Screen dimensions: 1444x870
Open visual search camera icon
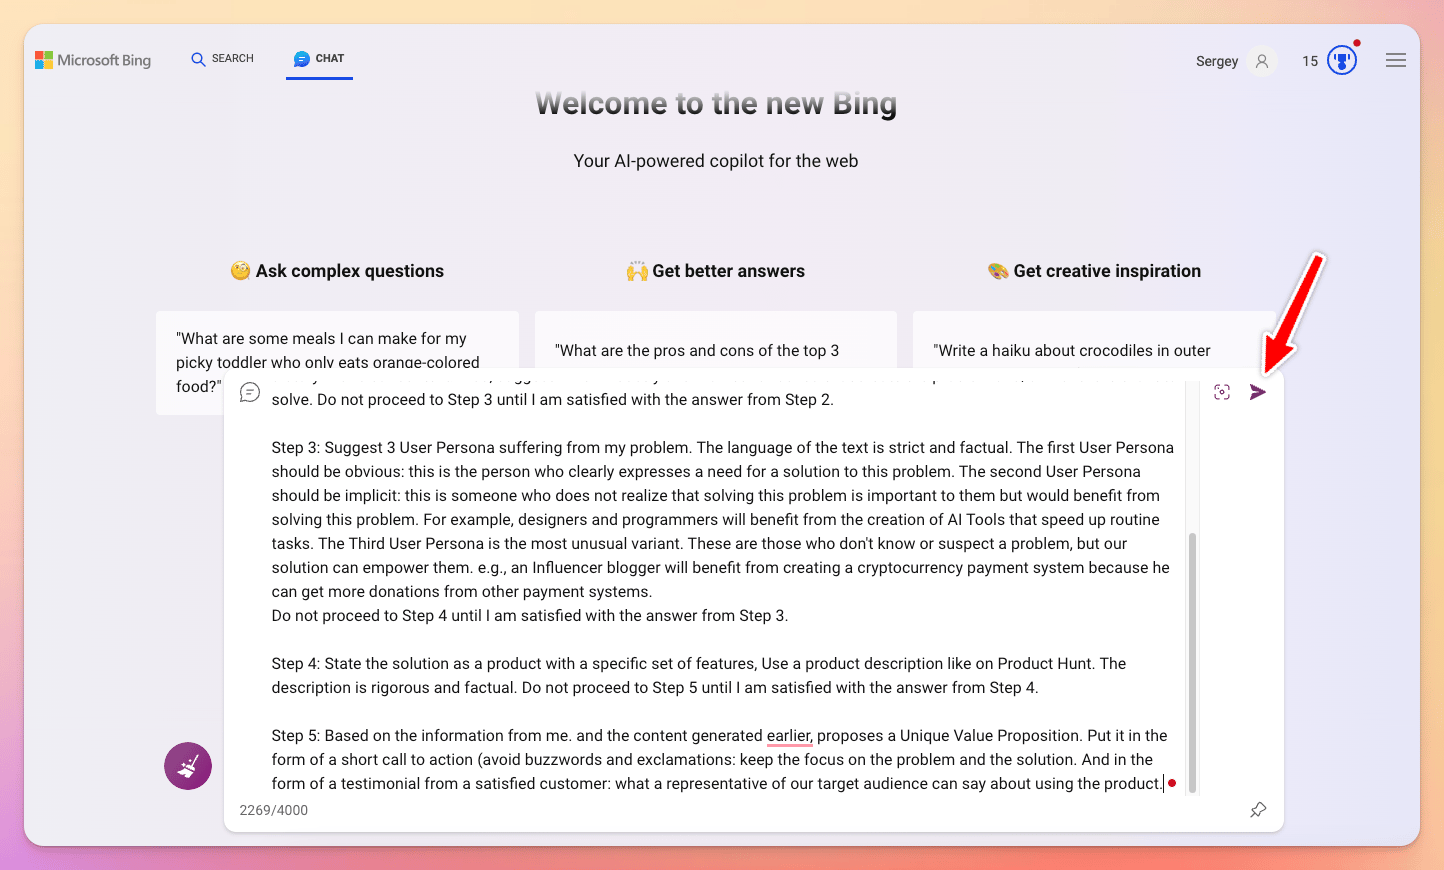pyautogui.click(x=1222, y=392)
